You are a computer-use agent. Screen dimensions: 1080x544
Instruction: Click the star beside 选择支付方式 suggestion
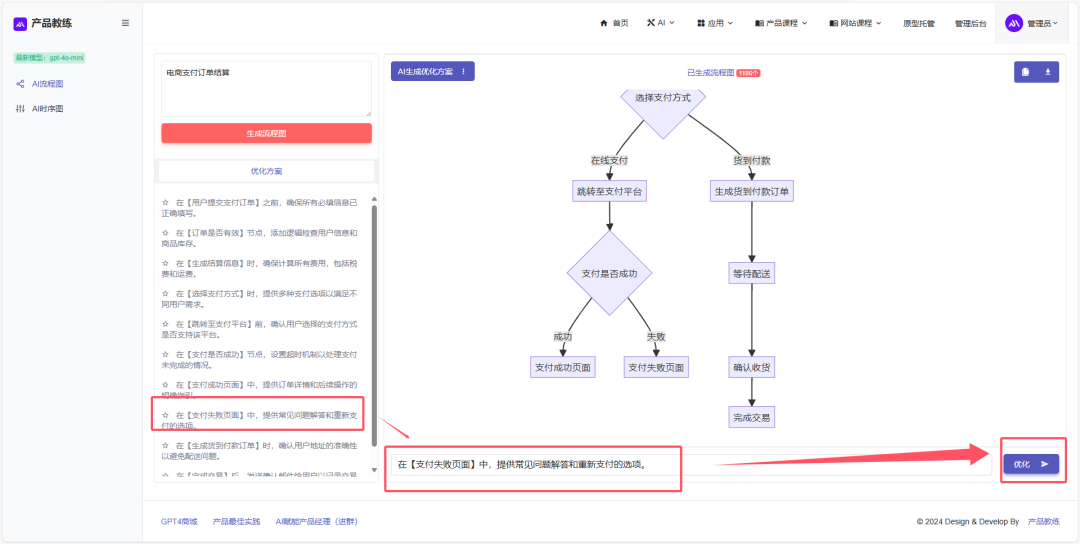(165, 293)
